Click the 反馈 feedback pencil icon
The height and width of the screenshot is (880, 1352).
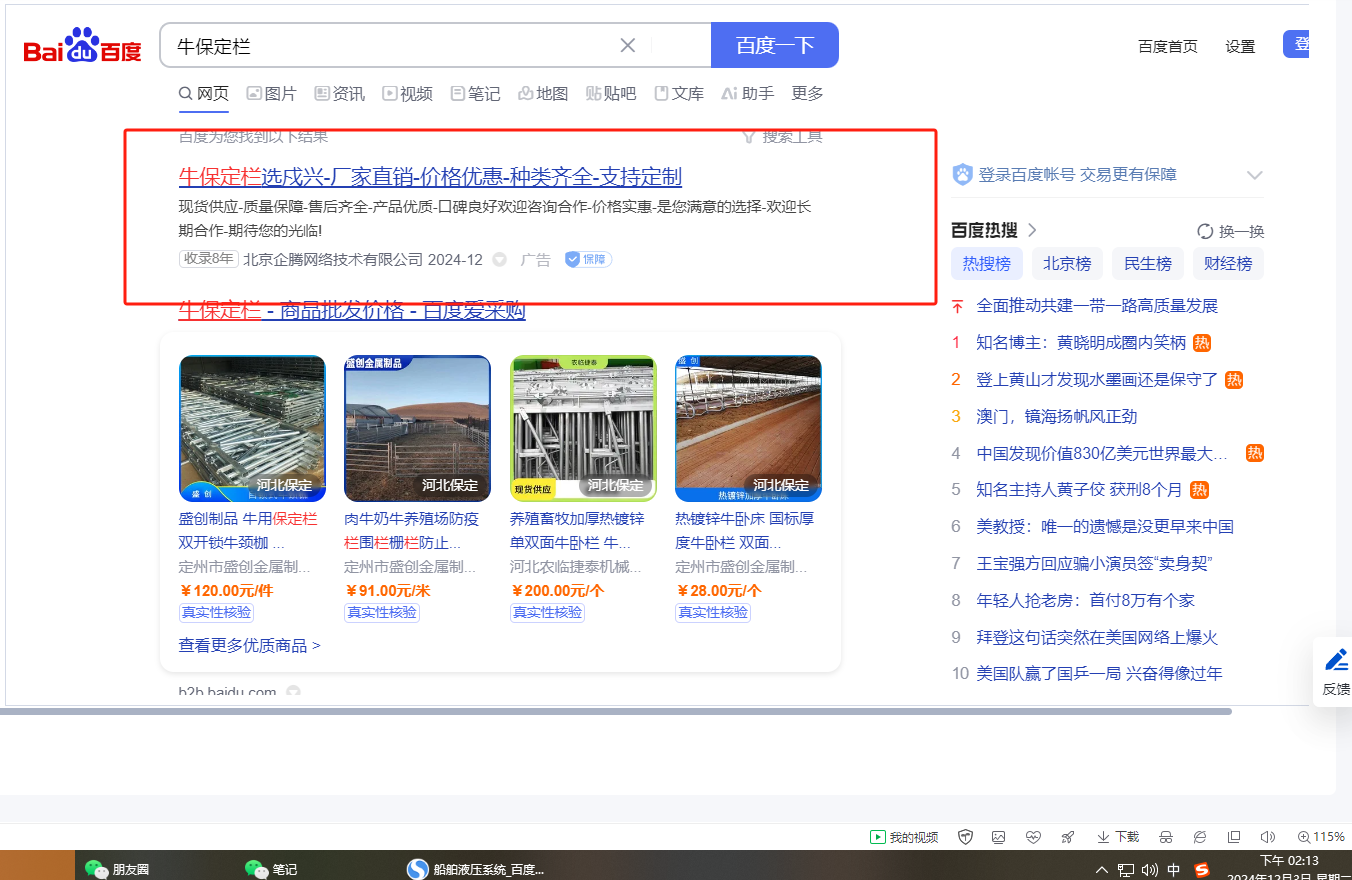(x=1335, y=660)
